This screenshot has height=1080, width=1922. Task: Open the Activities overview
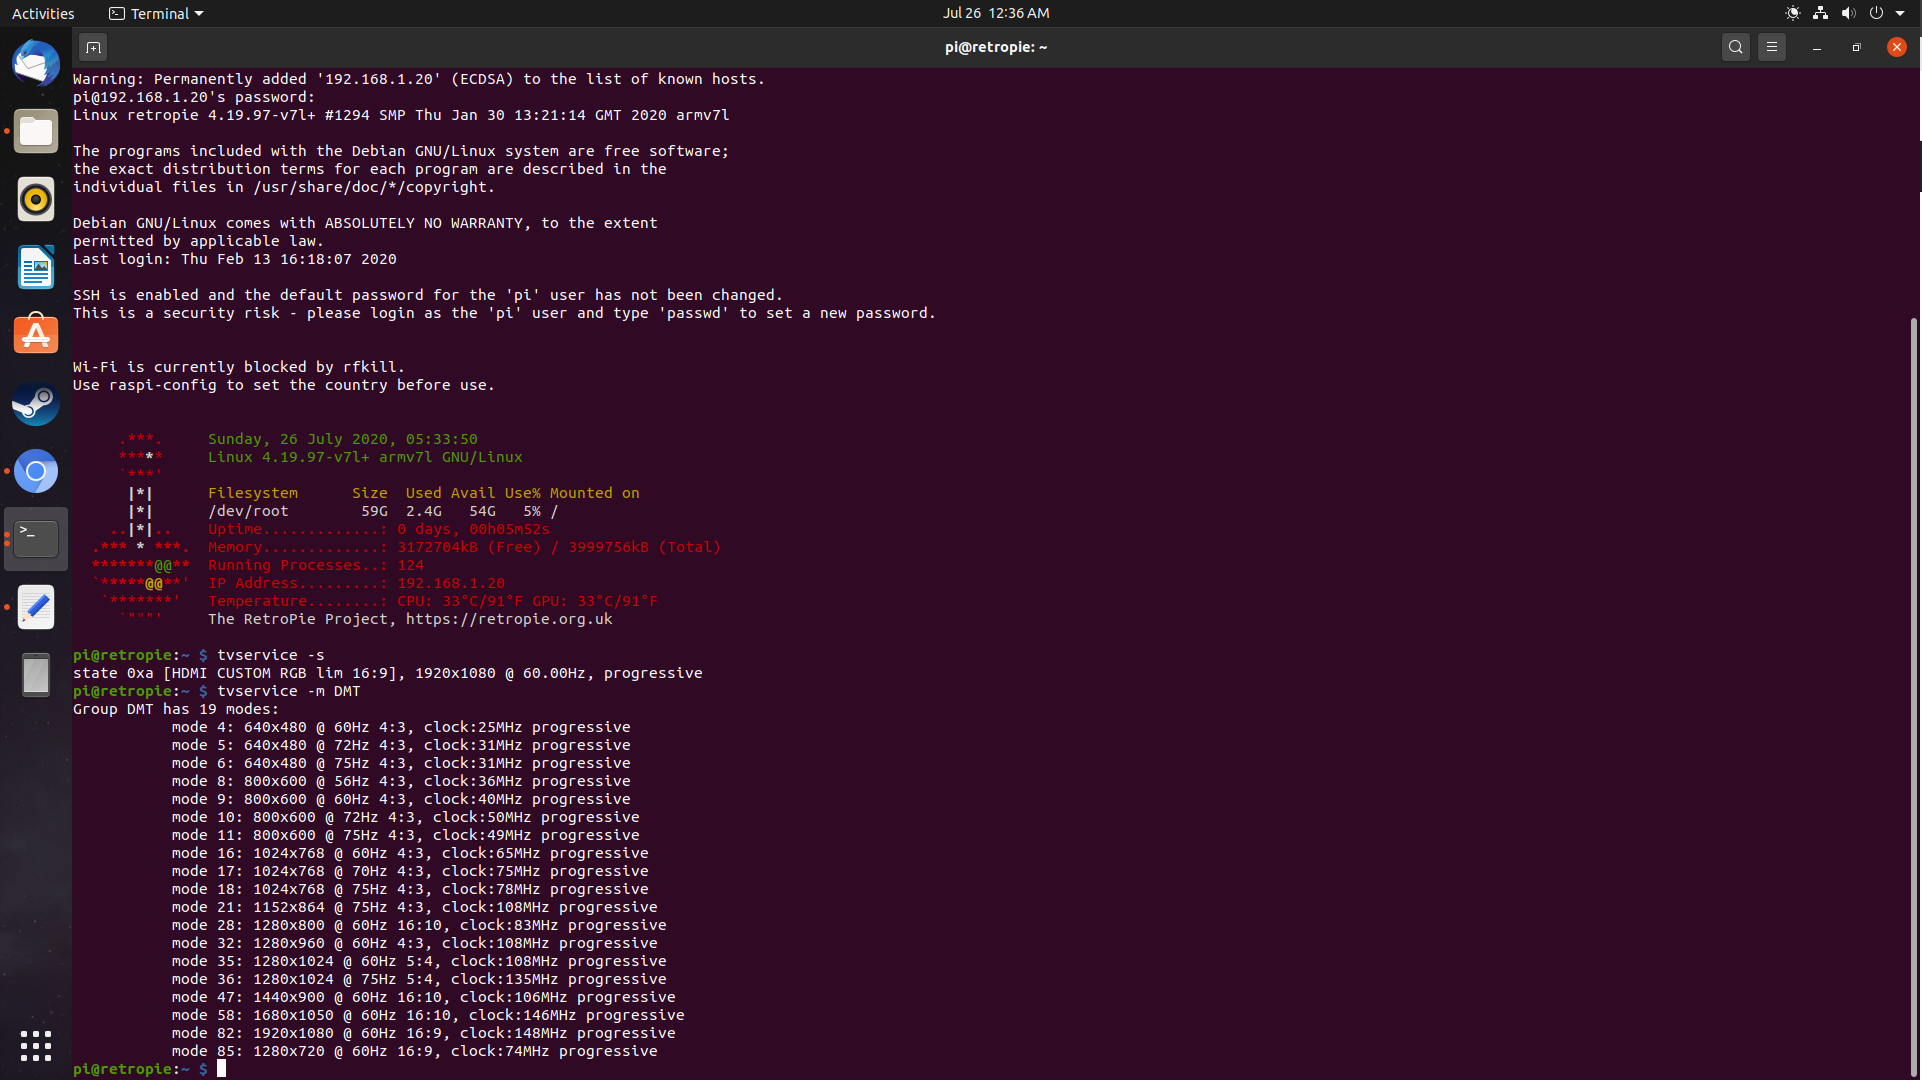[43, 13]
